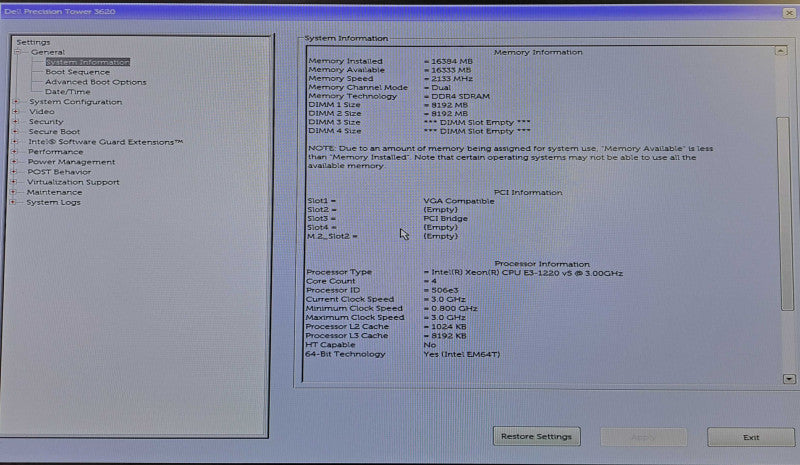Click the Slot1 VGA Compatible entry
The width and height of the screenshot is (800, 465).
(x=459, y=201)
